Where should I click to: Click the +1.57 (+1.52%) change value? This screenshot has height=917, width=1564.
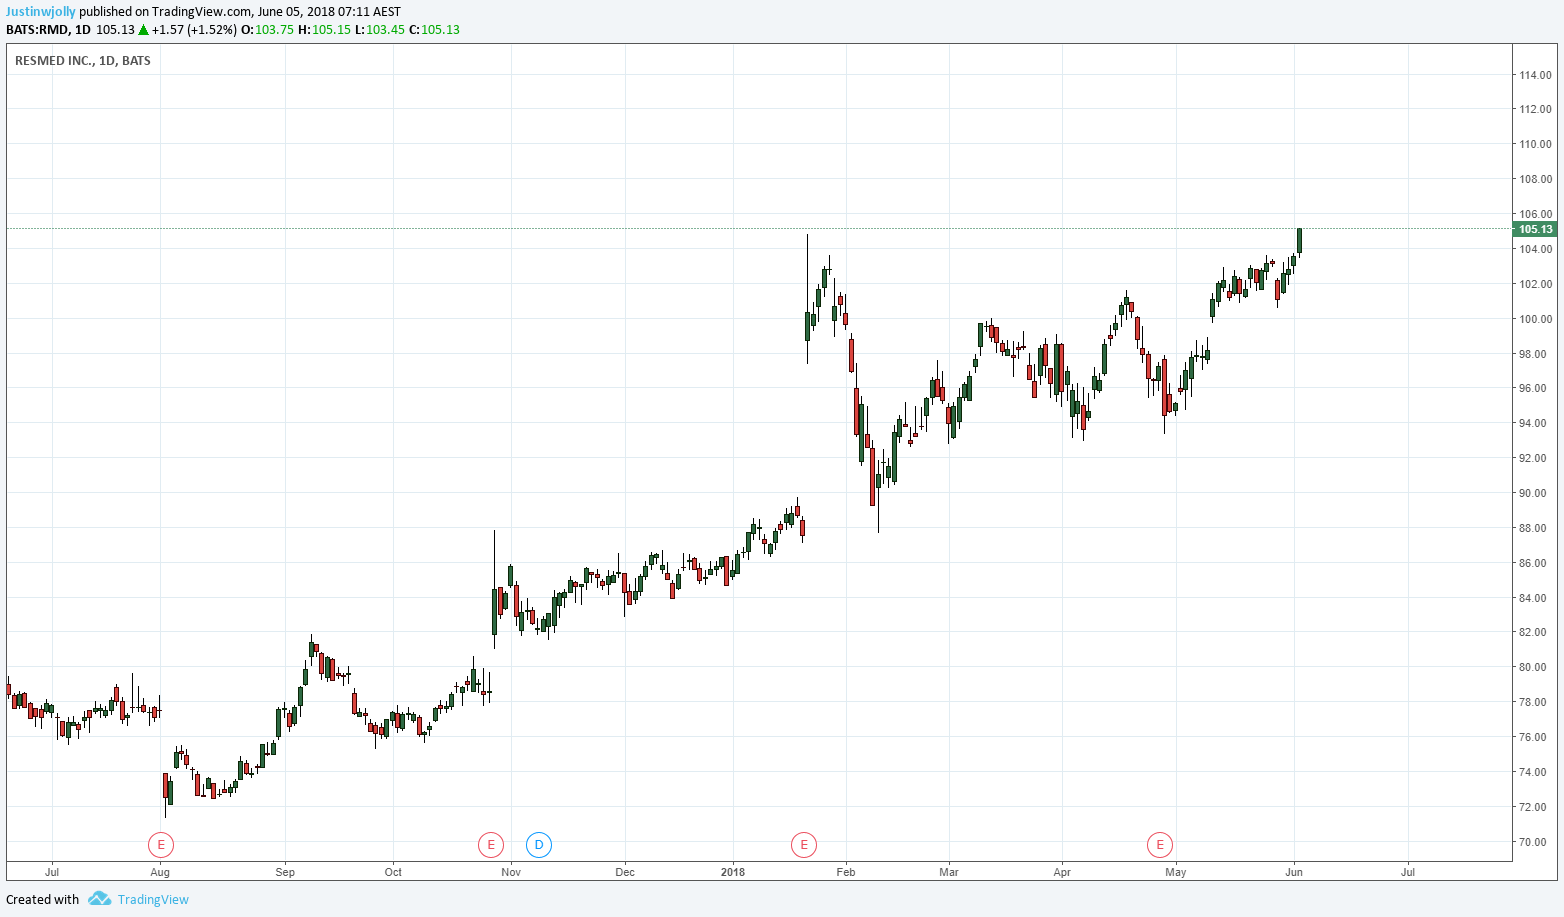click(x=194, y=30)
